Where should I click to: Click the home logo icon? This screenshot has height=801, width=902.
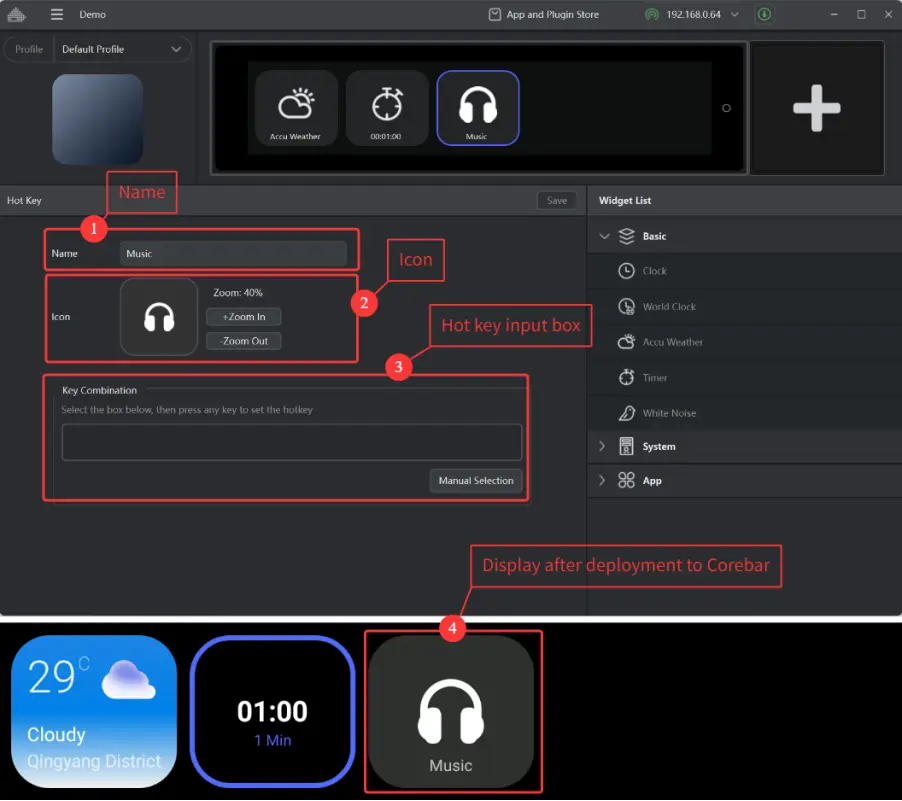pos(17,14)
